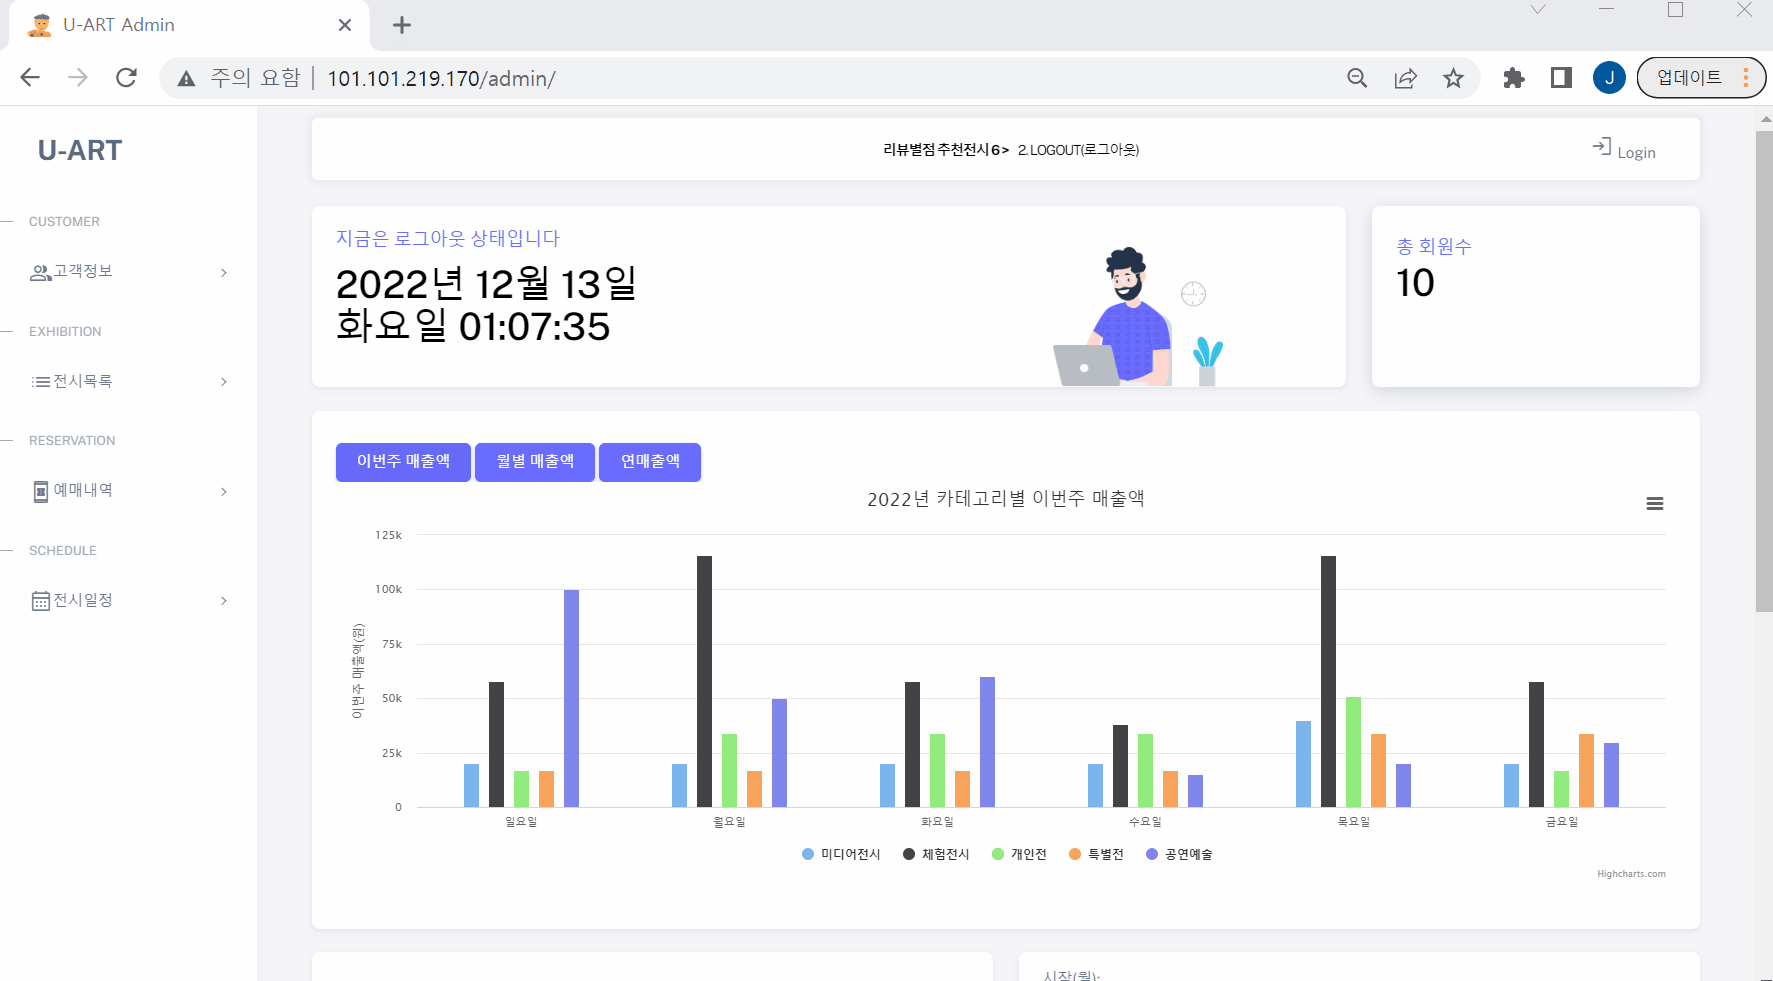Click the bookmark star icon in address bar
The image size is (1773, 981).
1453,77
